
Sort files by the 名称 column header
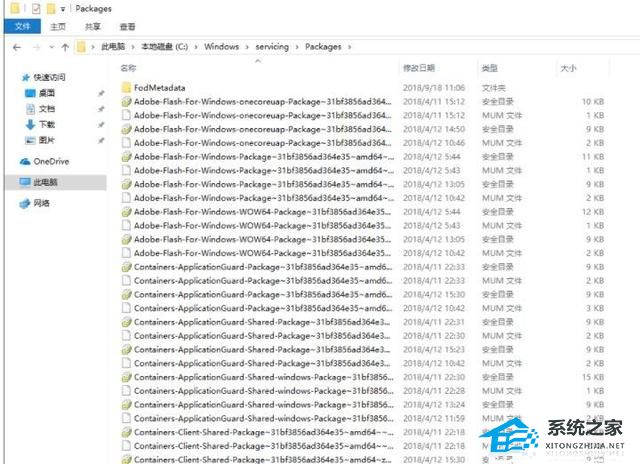(128, 68)
